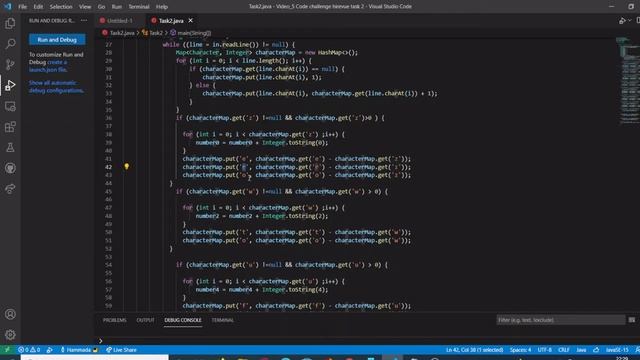Click the debug console filter toggle button at right
This screenshot has width=640, height=360.
pyautogui.click(x=632, y=320)
